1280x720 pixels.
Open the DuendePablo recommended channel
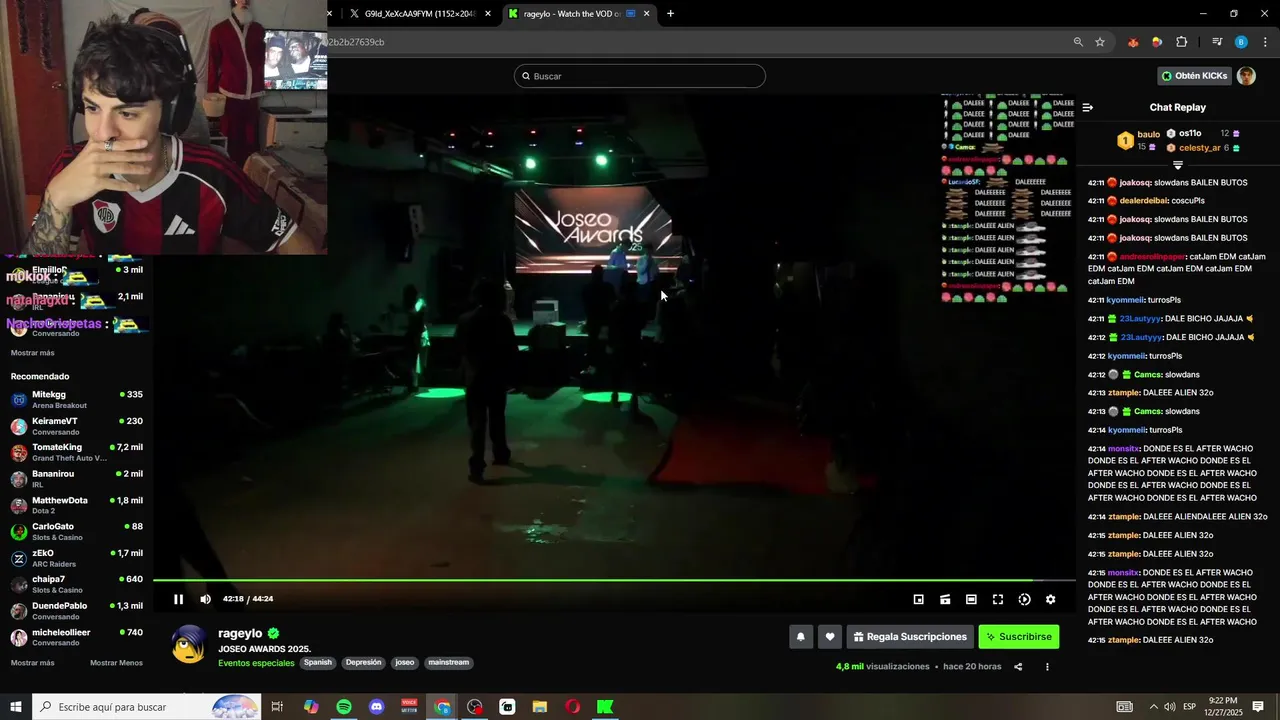[76, 611]
